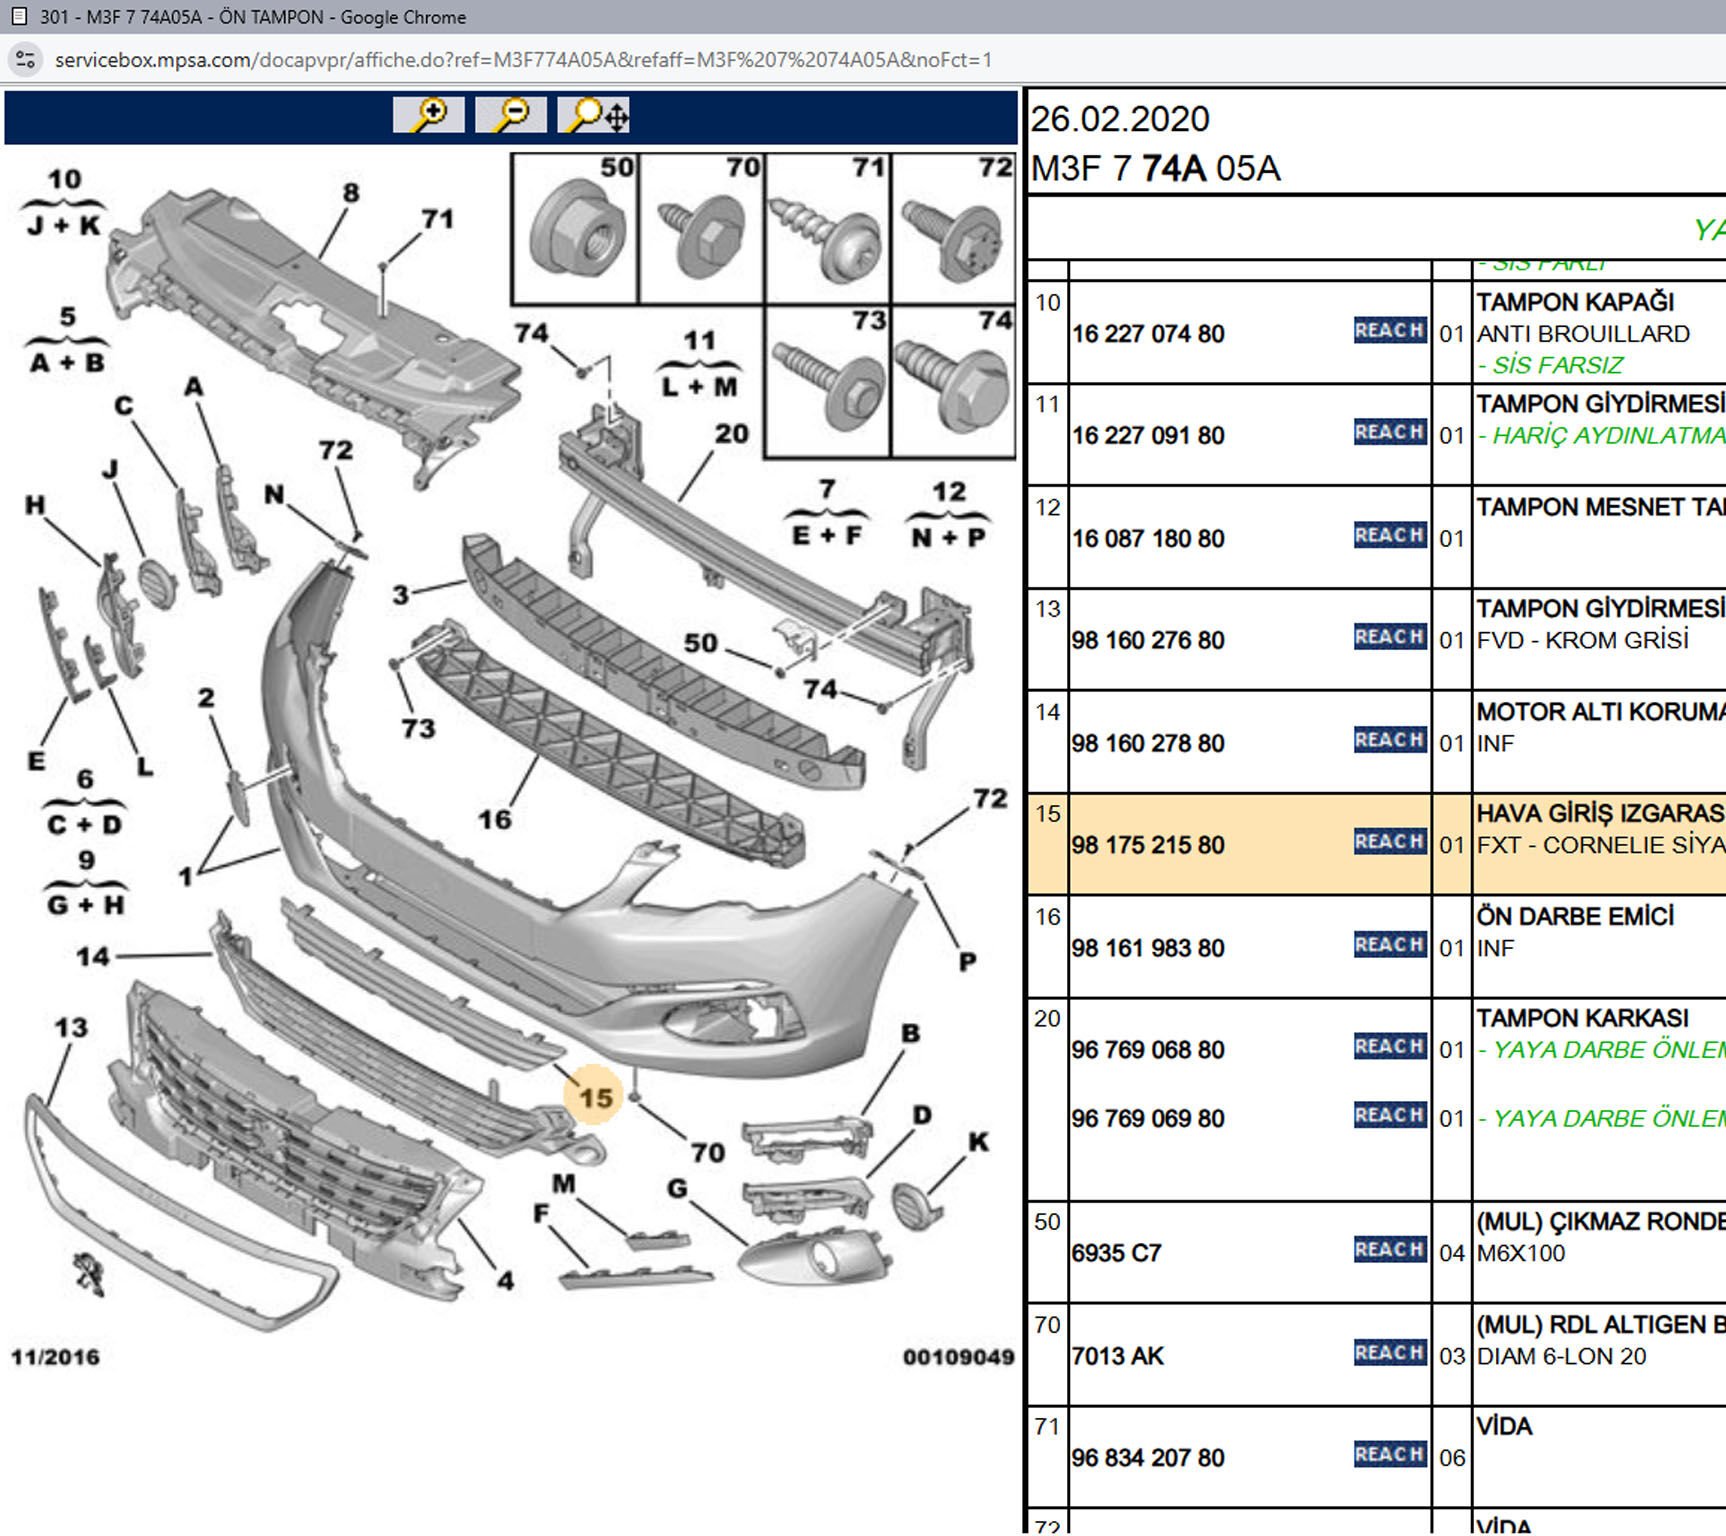Click callout number 13 near the grille trim
Viewport: 1726px width, 1536px height.
[71, 1028]
